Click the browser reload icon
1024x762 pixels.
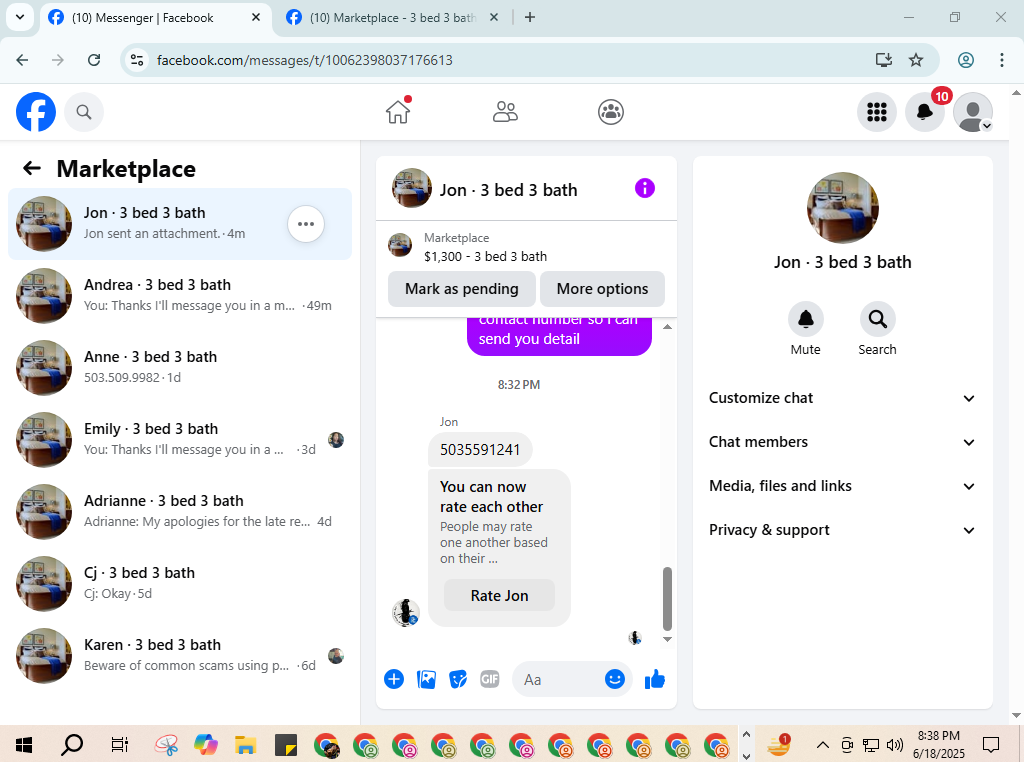point(94,60)
